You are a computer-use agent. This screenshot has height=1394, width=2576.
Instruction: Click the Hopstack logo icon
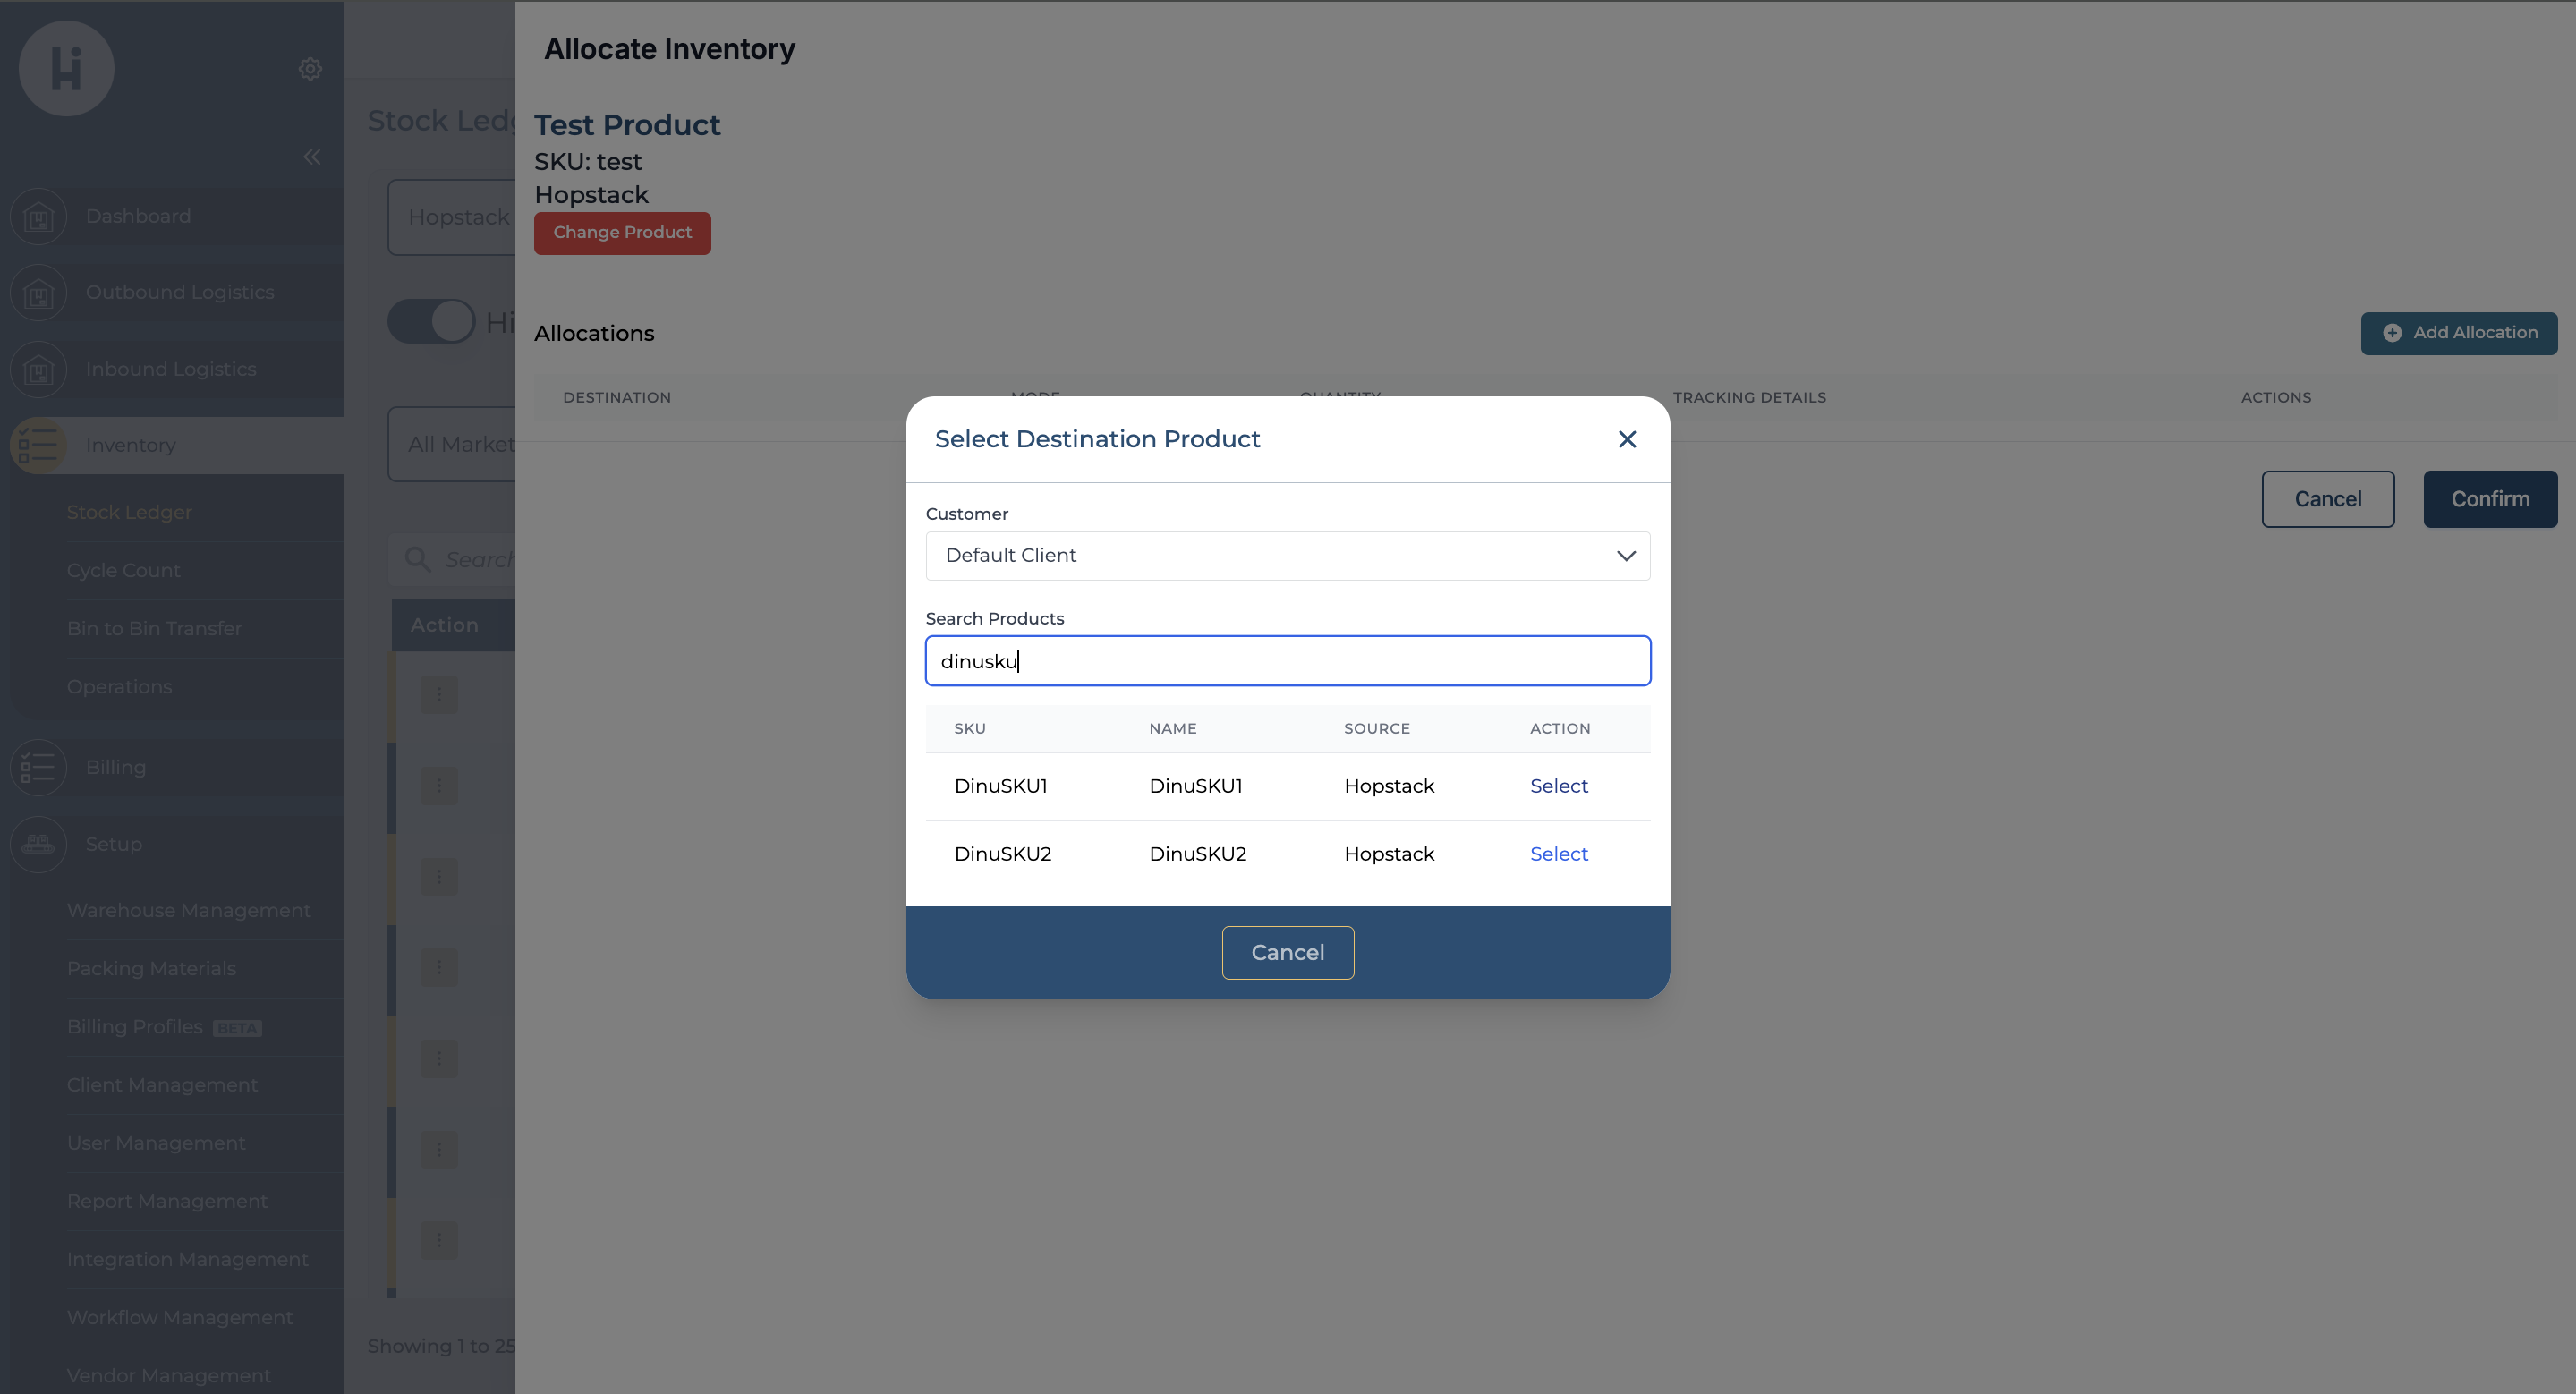[66, 69]
